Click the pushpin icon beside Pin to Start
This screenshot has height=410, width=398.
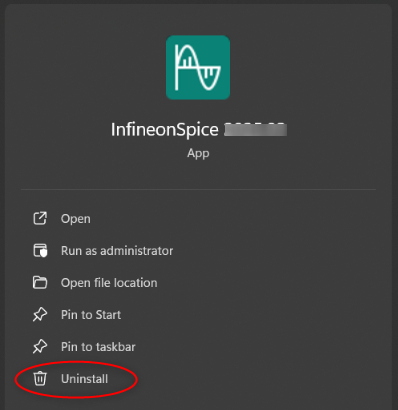click(40, 315)
